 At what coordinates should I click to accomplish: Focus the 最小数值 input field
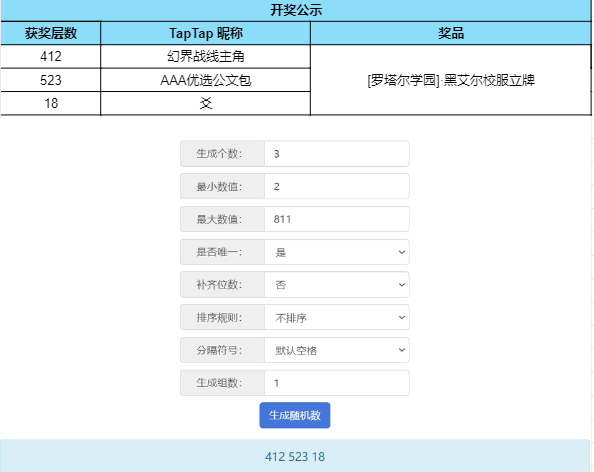tap(337, 186)
